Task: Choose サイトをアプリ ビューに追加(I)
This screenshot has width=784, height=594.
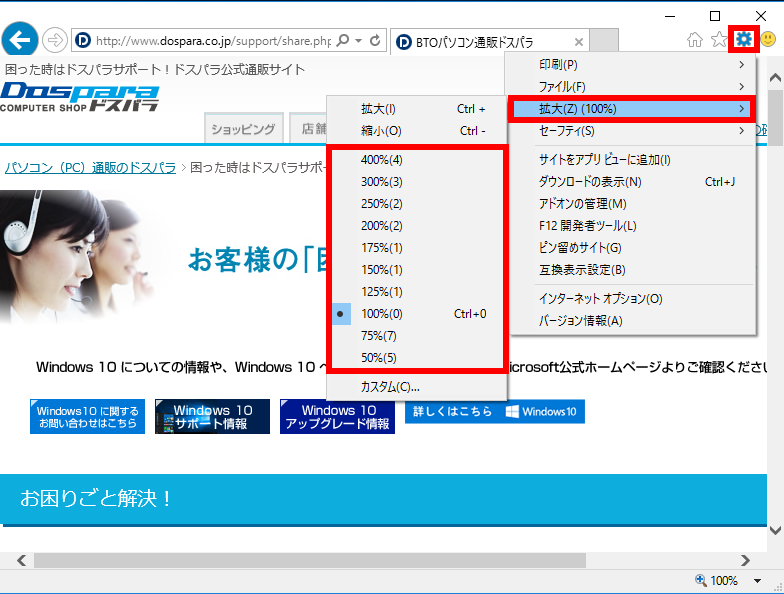Action: (x=632, y=160)
